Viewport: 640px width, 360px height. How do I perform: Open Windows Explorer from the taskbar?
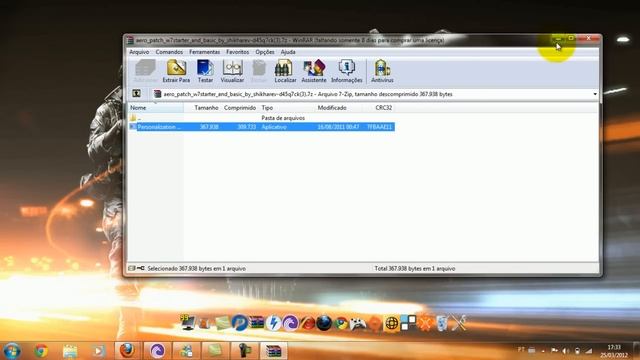coord(70,351)
